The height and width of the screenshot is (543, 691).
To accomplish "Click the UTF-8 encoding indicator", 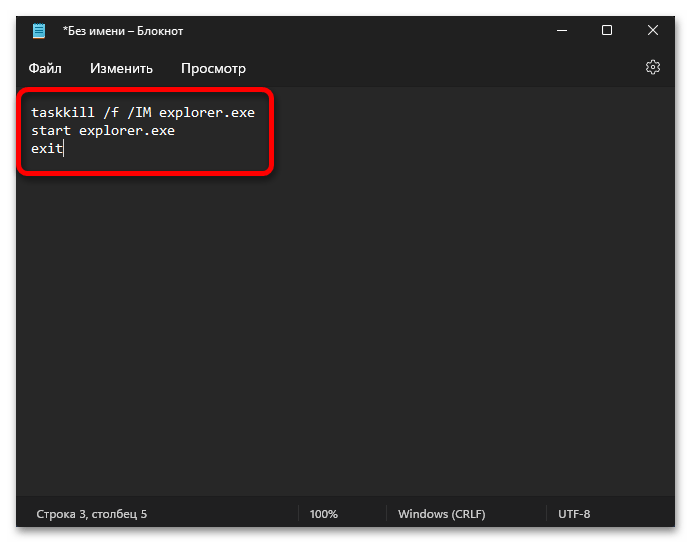I will click(574, 514).
